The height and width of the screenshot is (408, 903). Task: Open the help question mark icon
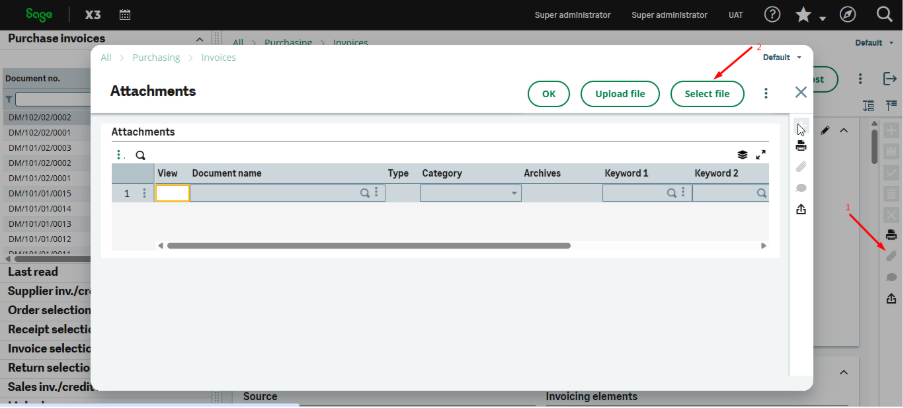(x=772, y=15)
